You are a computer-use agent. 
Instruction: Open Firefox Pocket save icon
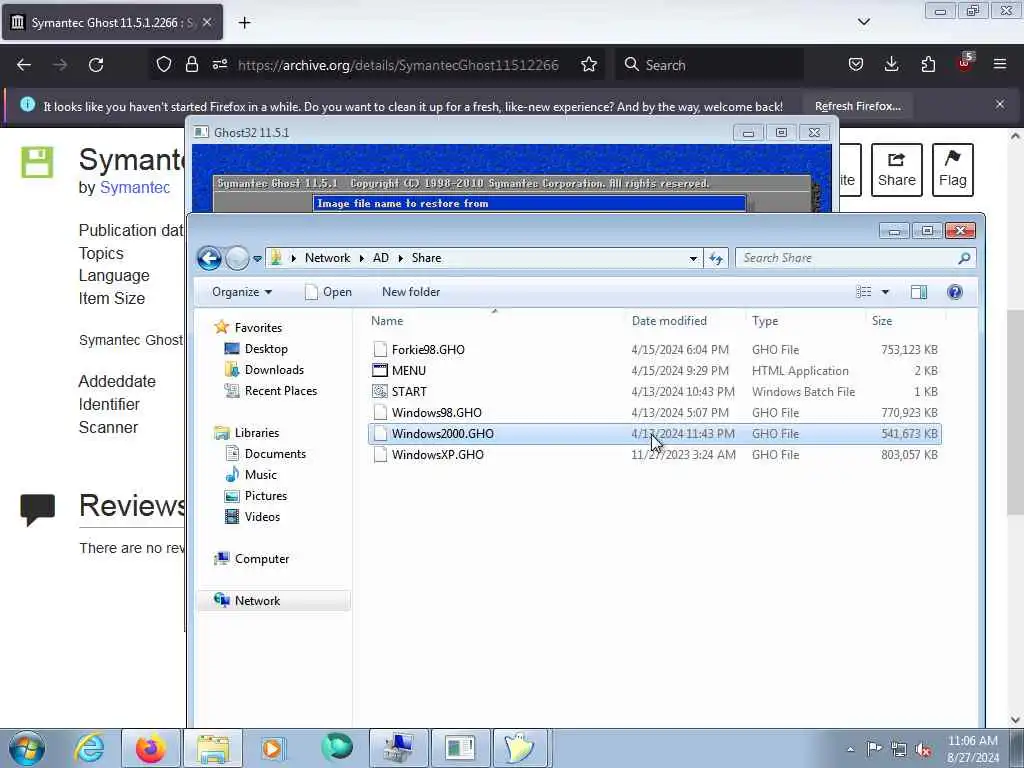click(856, 64)
